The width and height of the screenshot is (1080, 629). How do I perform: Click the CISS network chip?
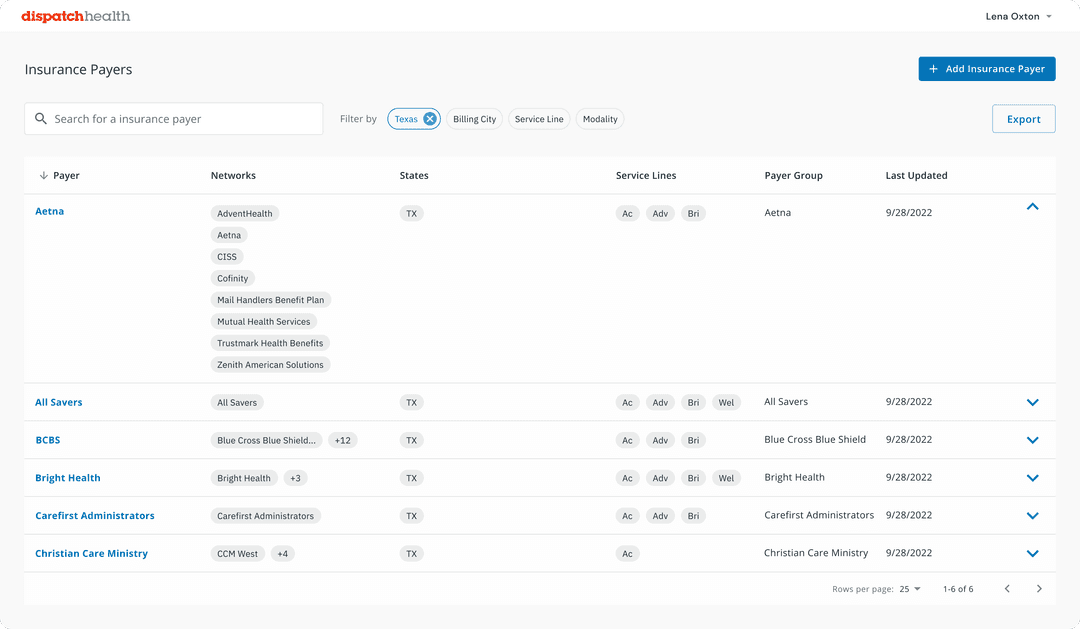click(227, 257)
